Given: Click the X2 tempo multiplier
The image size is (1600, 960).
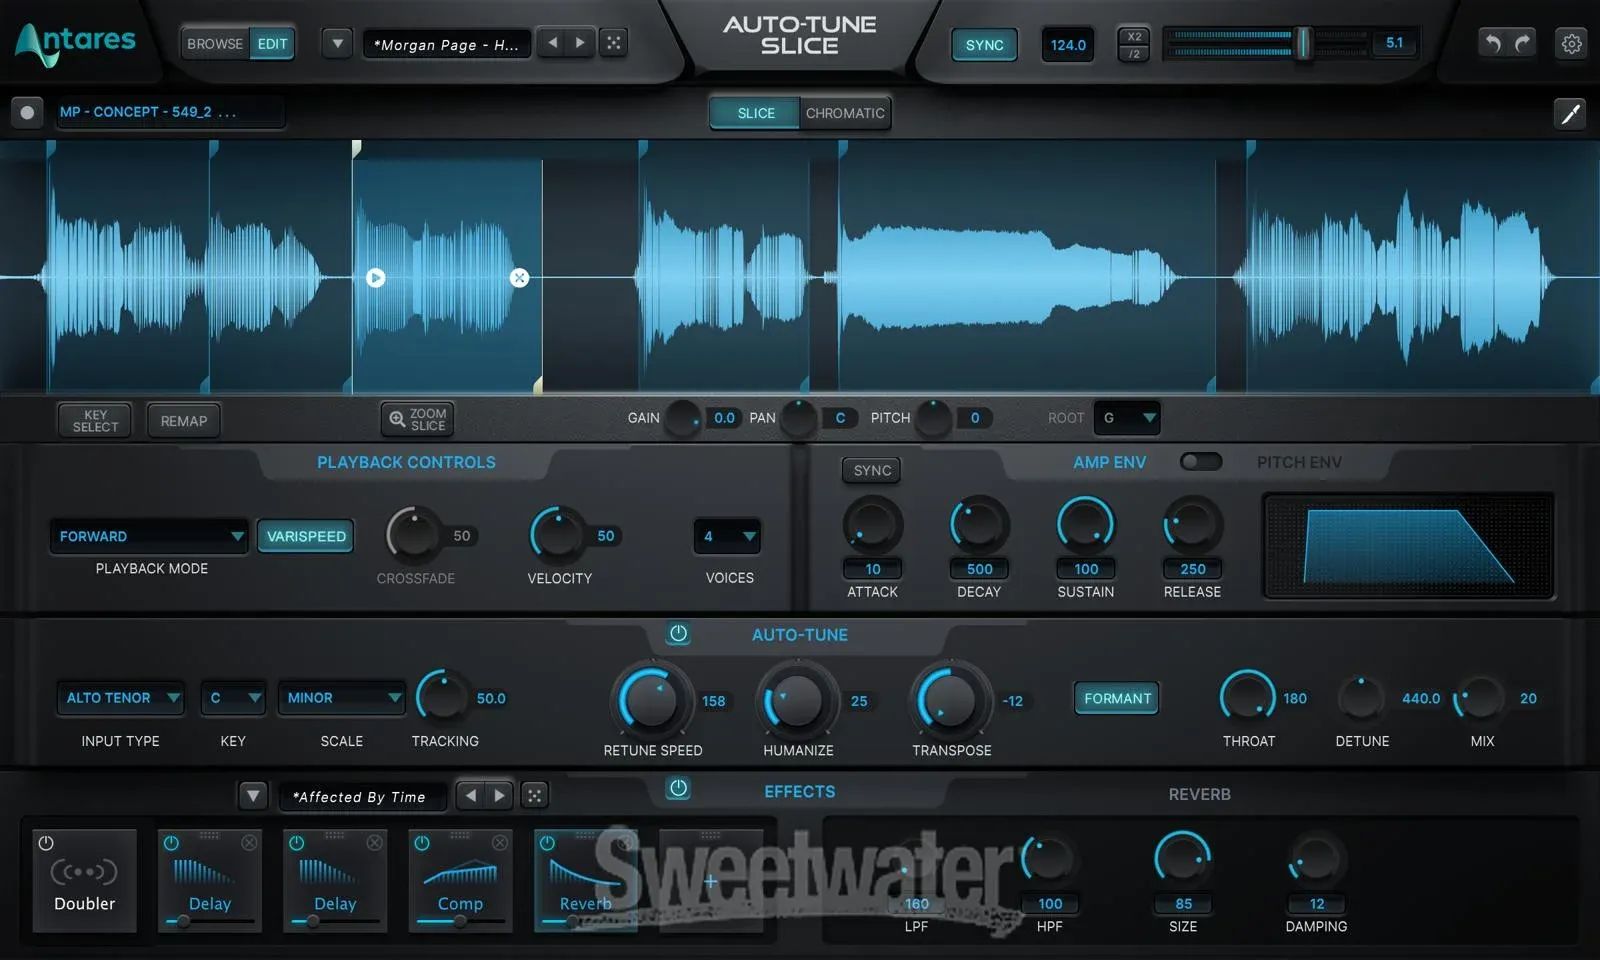Looking at the screenshot, I should pos(1134,36).
